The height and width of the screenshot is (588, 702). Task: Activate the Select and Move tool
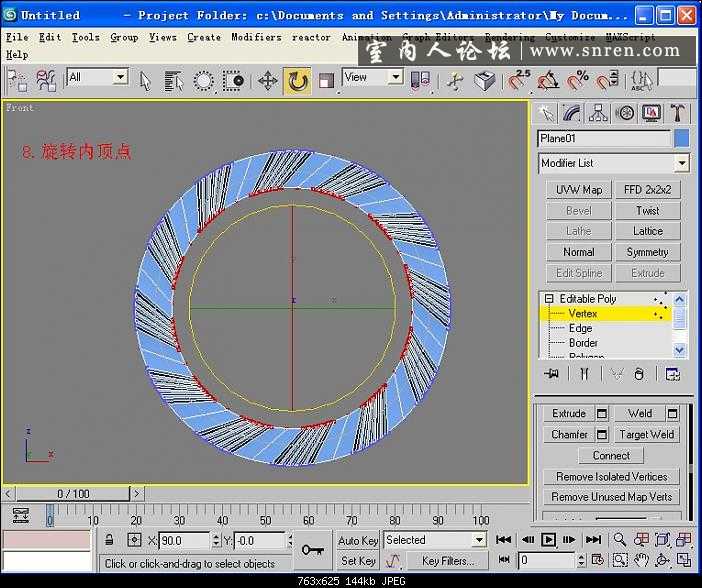click(268, 81)
